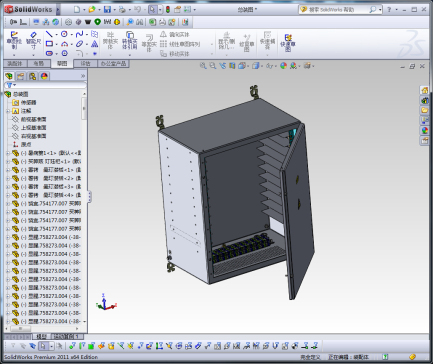Select the Arc sketch tool
The width and height of the screenshot is (433, 364).
point(64,44)
